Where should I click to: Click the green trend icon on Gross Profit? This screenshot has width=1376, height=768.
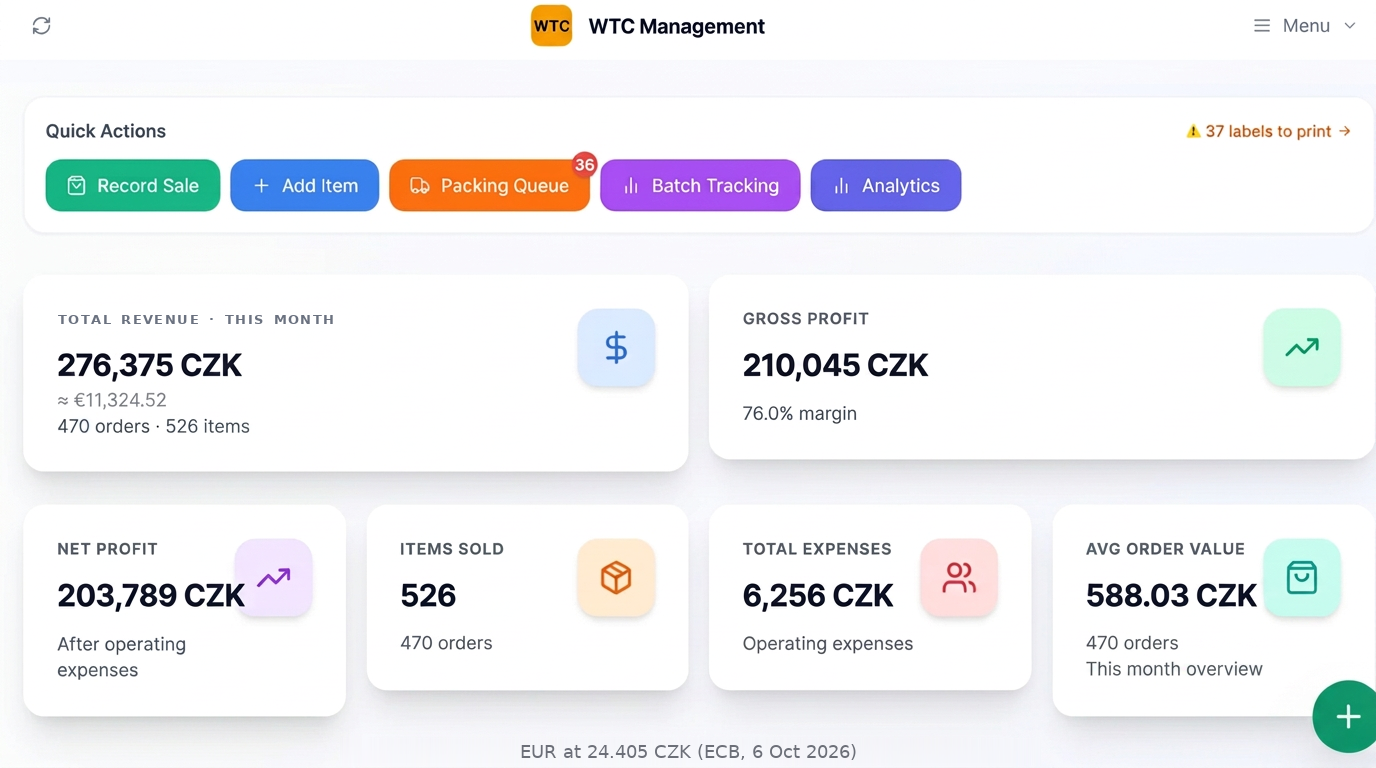click(1302, 347)
